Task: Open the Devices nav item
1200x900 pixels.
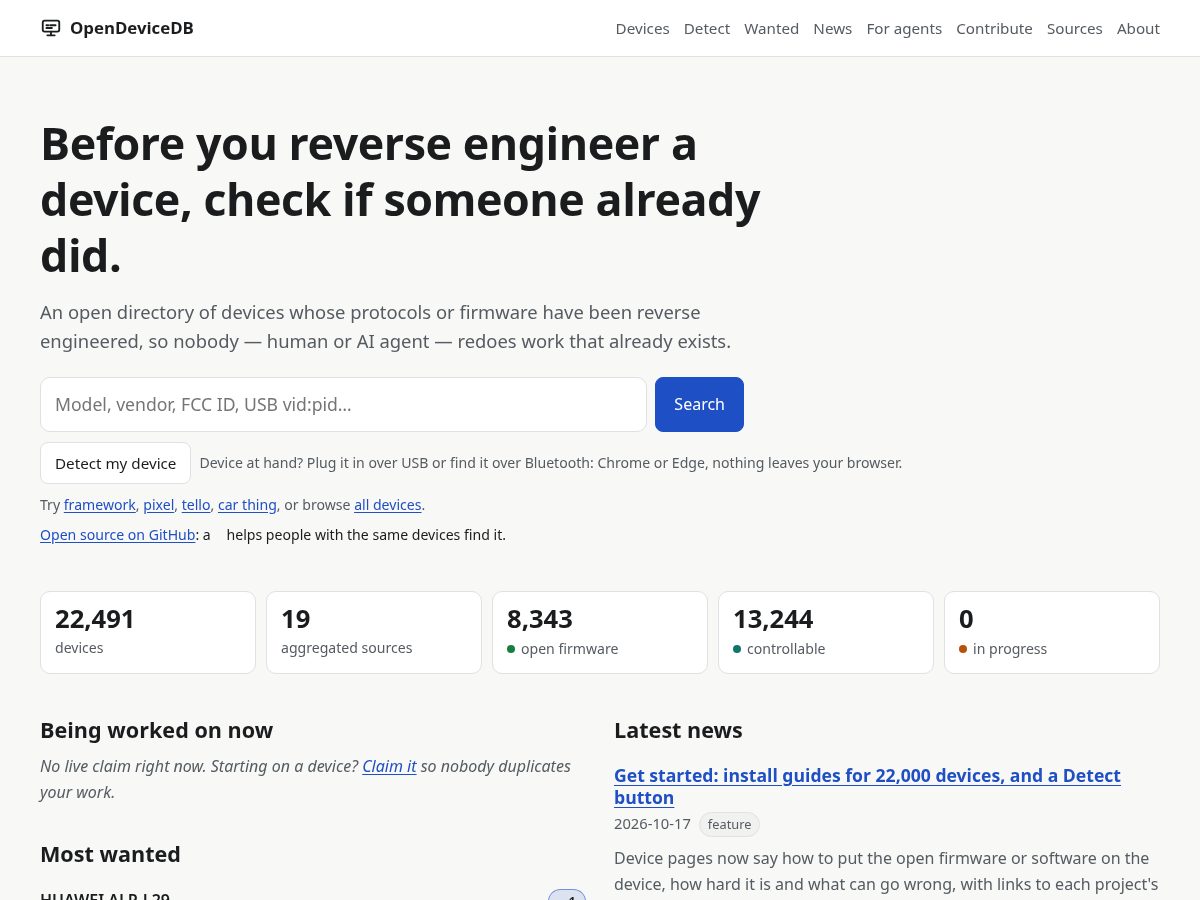Action: [642, 28]
